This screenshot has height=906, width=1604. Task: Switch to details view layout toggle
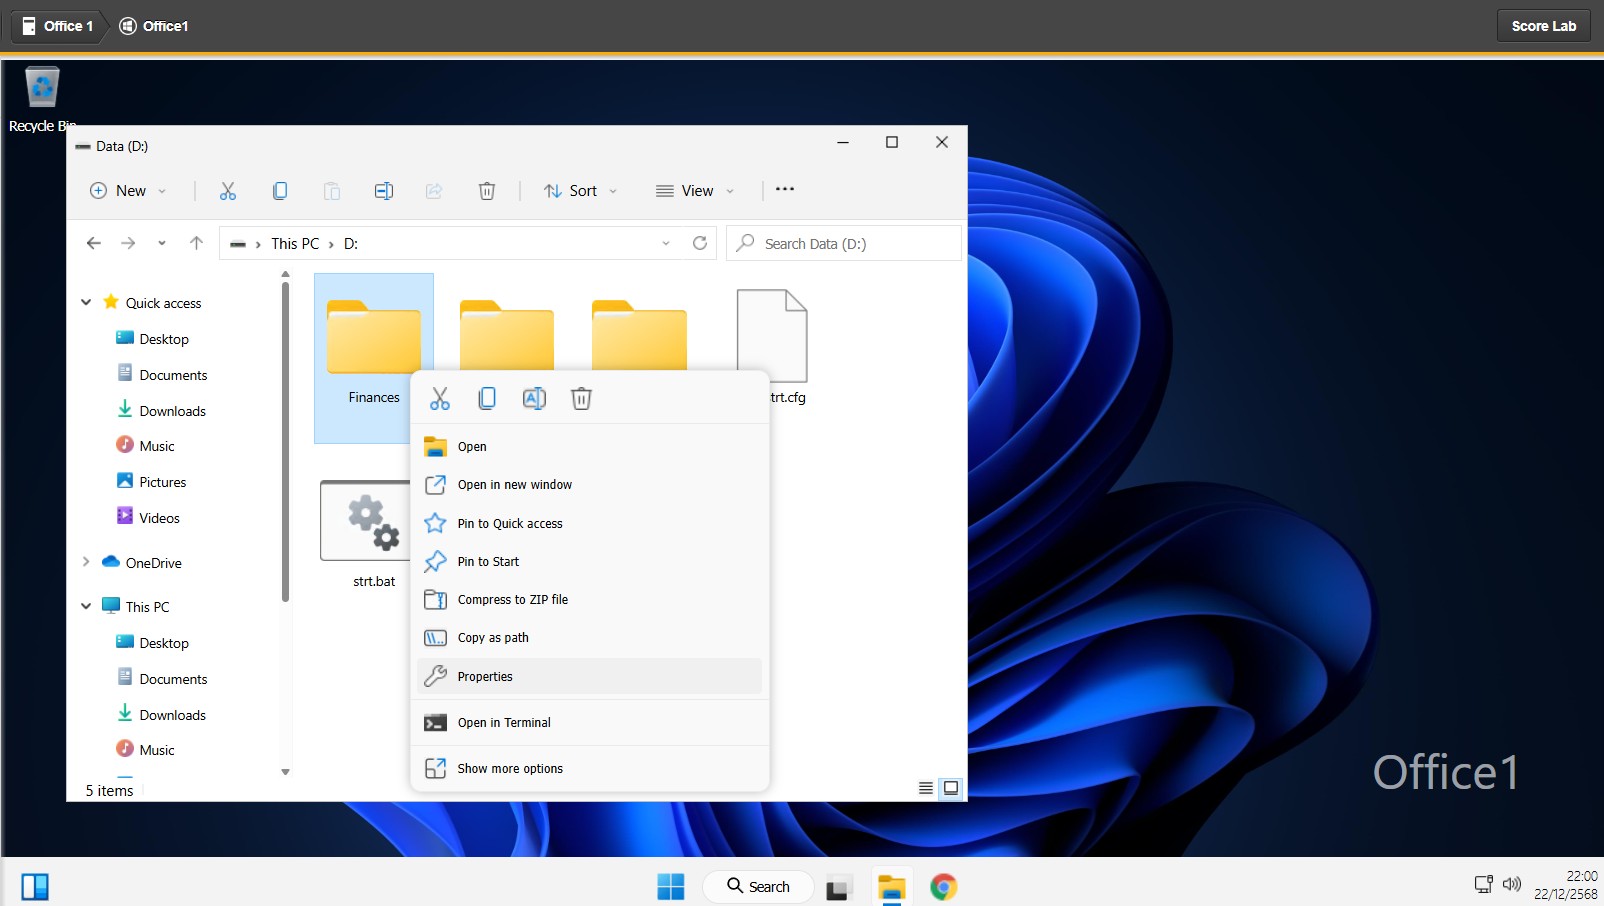pos(926,788)
